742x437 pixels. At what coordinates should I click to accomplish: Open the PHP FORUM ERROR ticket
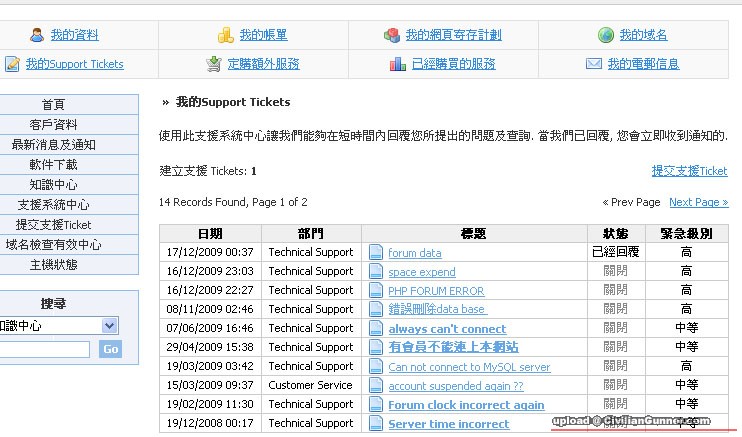click(436, 291)
